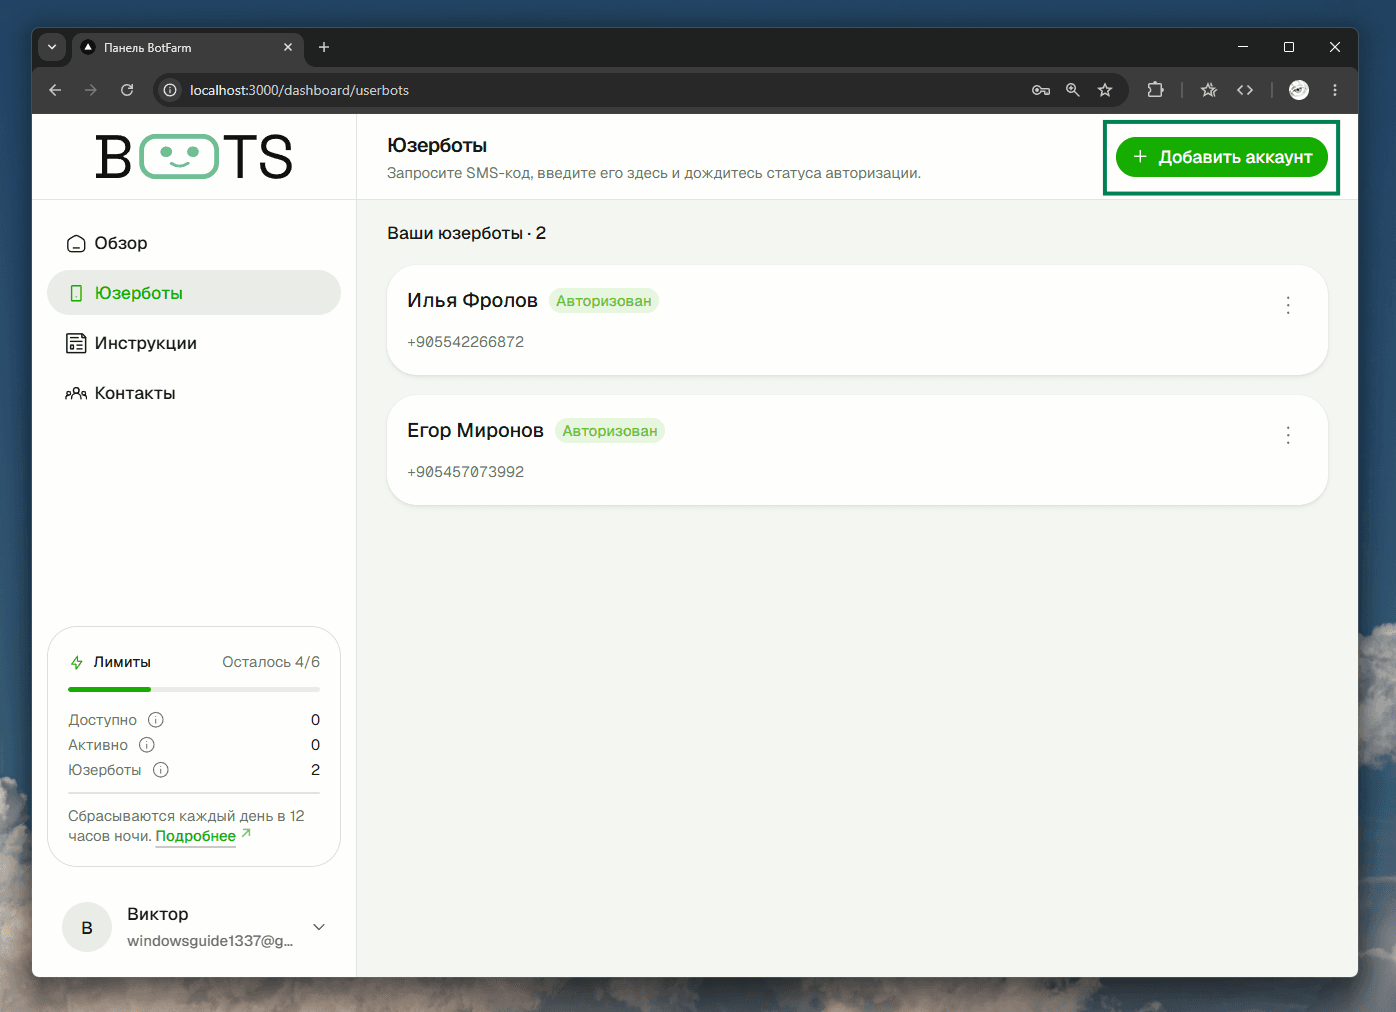This screenshot has width=1396, height=1012.
Task: Click the site information icon
Action: pos(170,90)
